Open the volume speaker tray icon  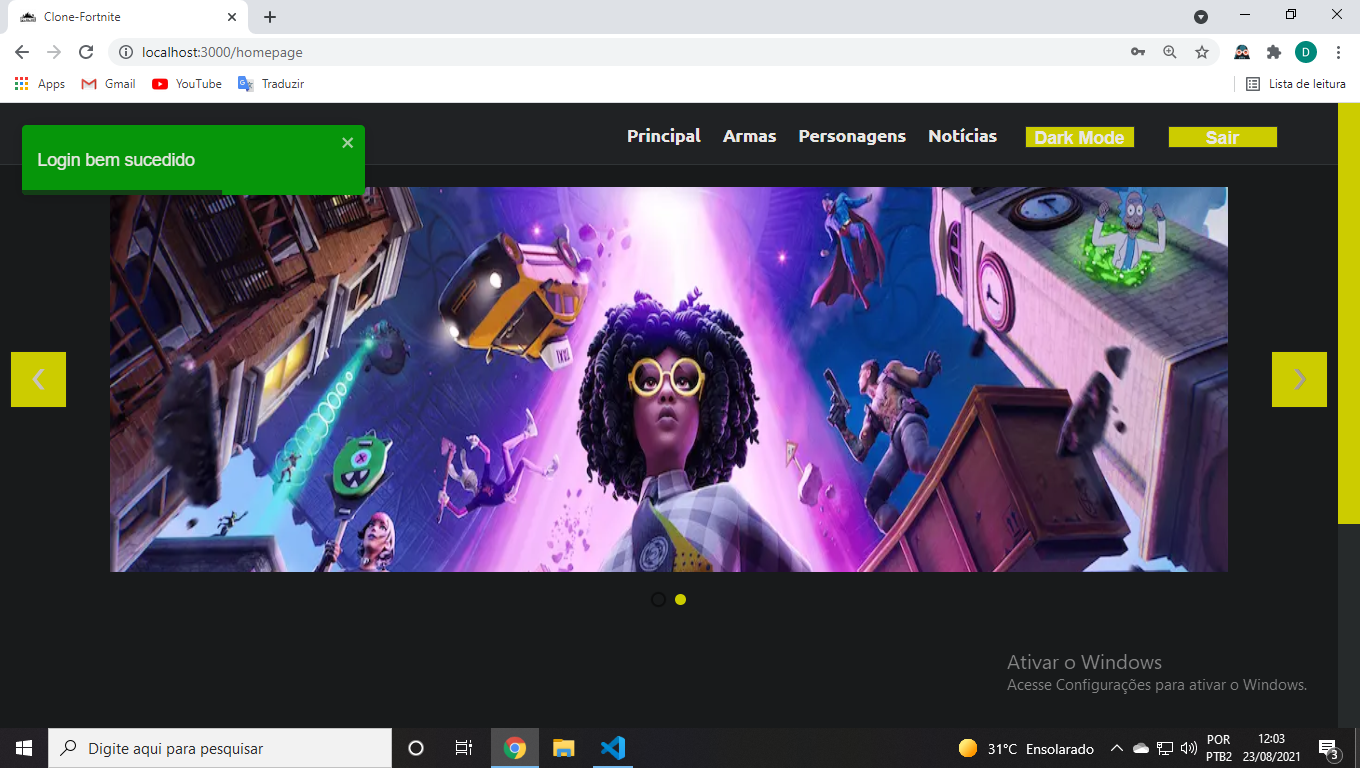pyautogui.click(x=1189, y=748)
